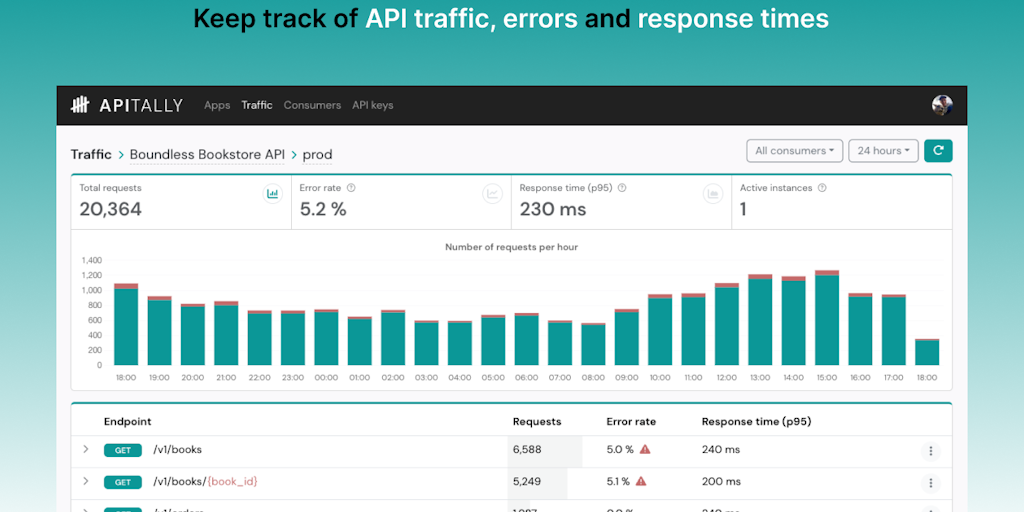Click the refresh data button
Image resolution: width=1024 pixels, height=512 pixels.
(x=938, y=151)
